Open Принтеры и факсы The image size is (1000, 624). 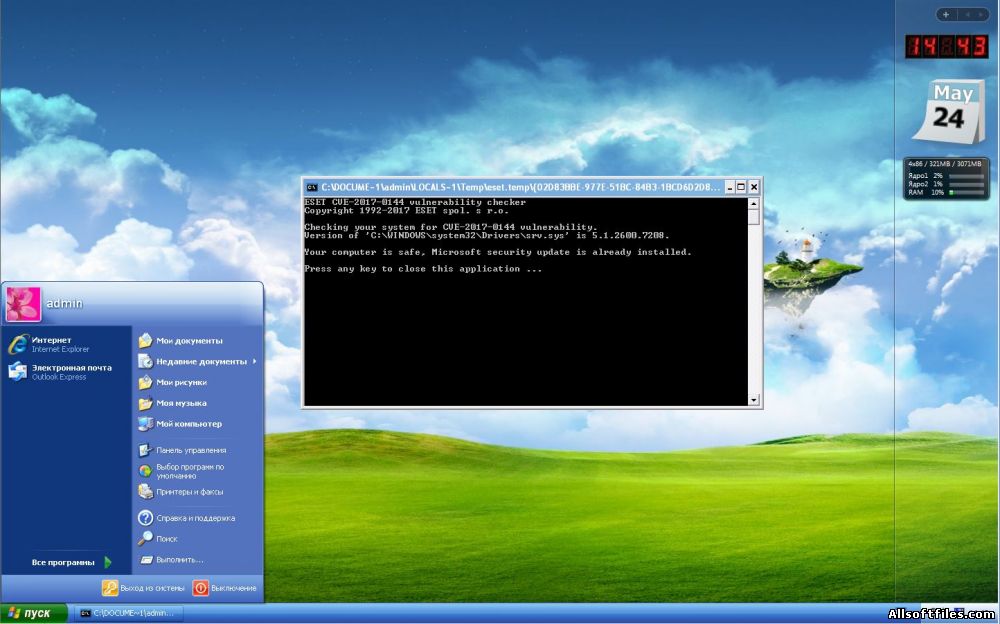tap(189, 492)
